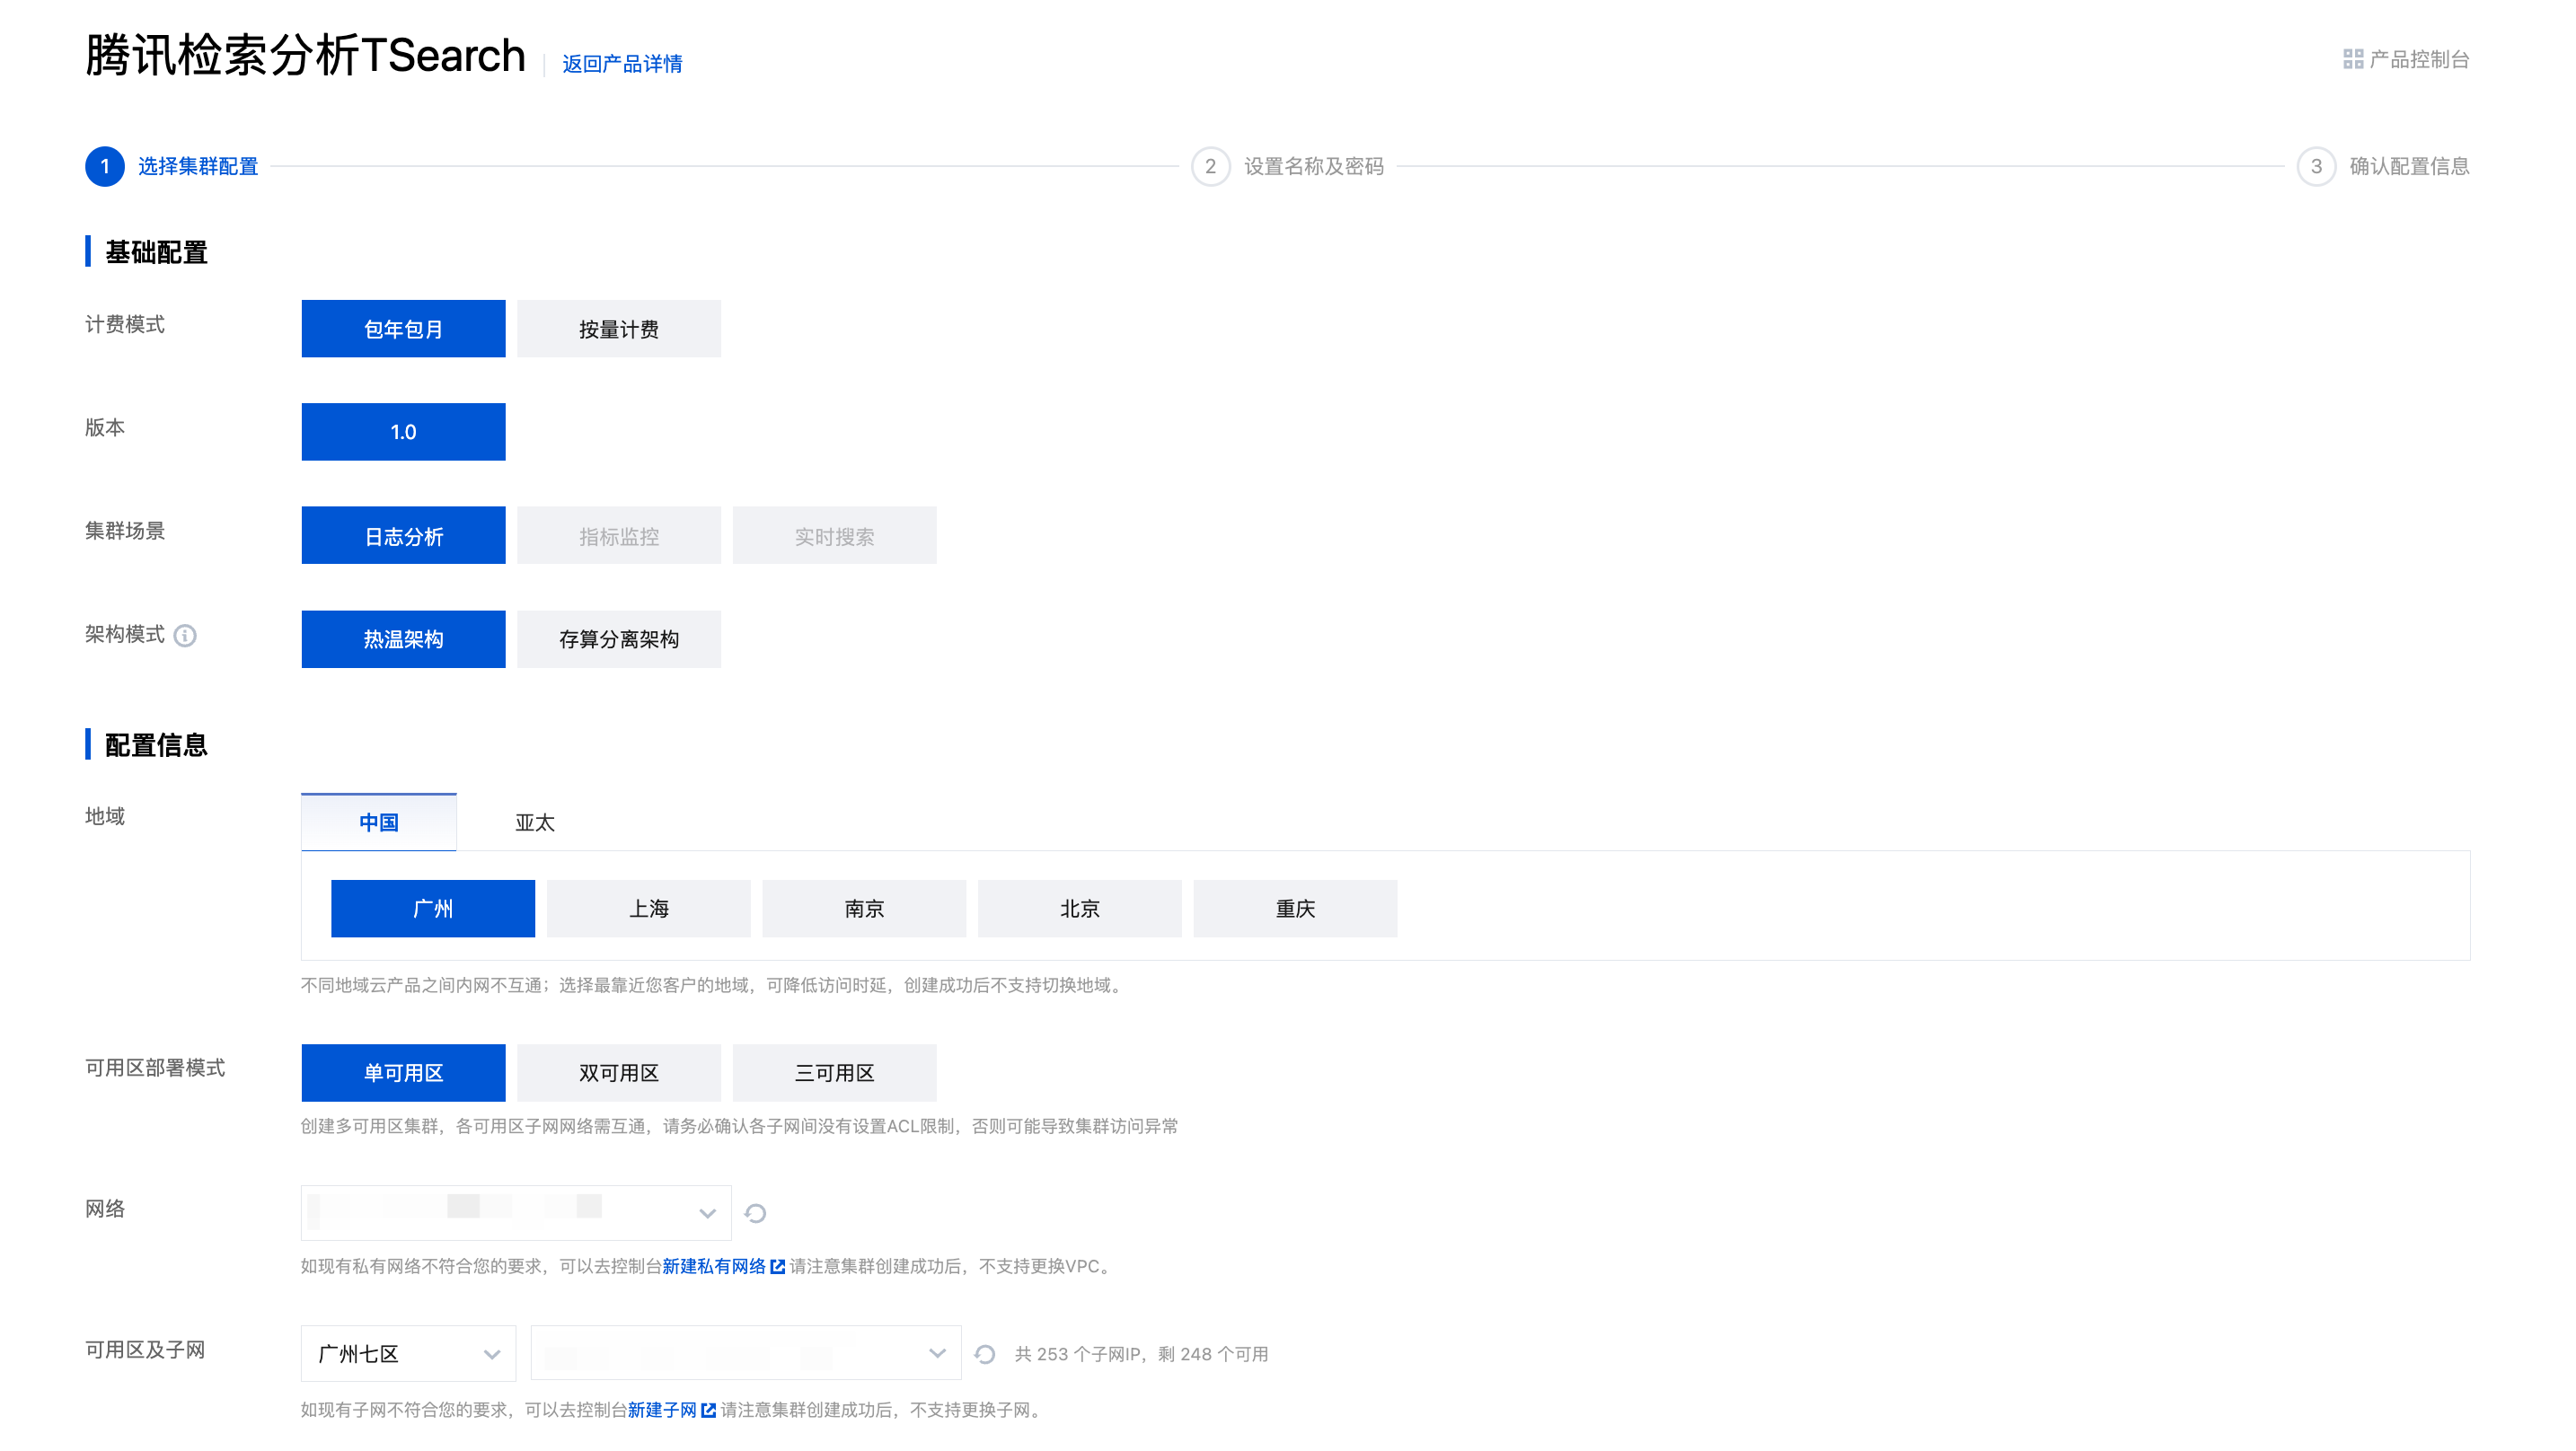The width and height of the screenshot is (2576, 1451).
Task: Open 产品控制台 link
Action: tap(2419, 60)
